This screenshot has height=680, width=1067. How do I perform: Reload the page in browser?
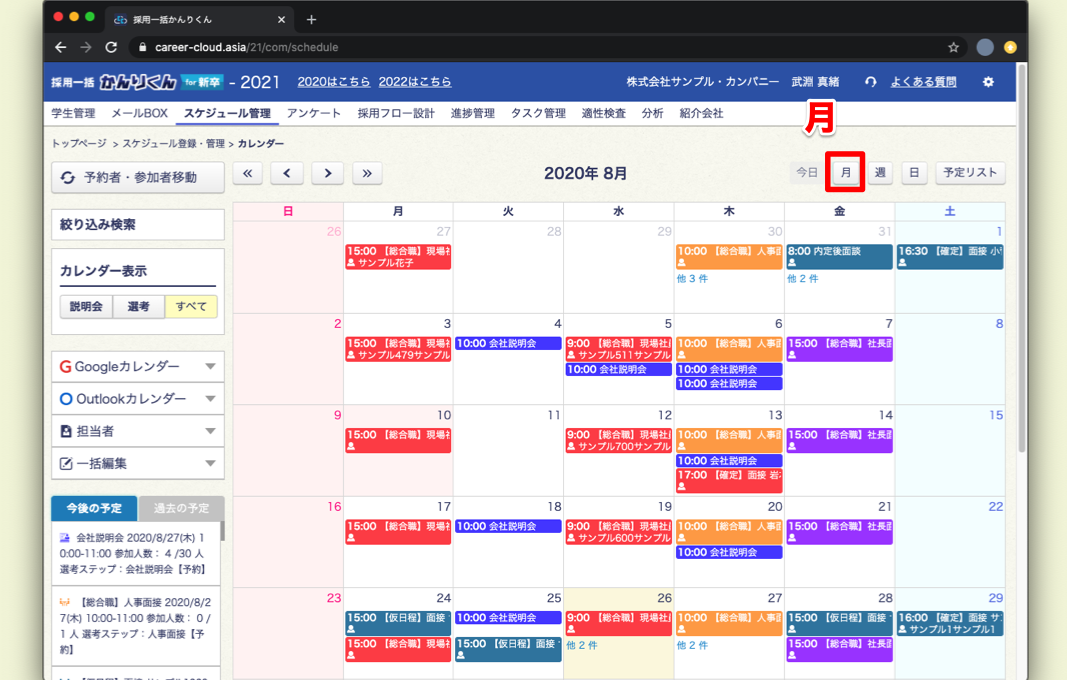[111, 47]
